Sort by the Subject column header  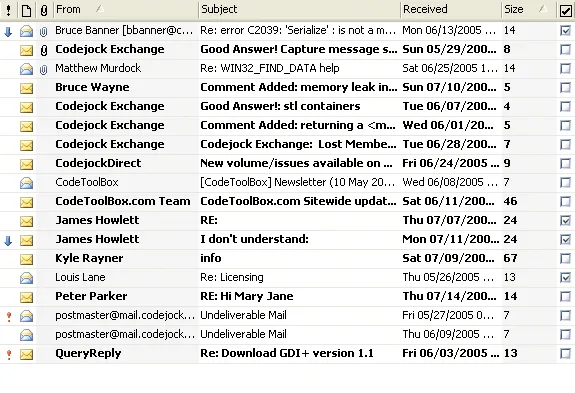[299, 9]
